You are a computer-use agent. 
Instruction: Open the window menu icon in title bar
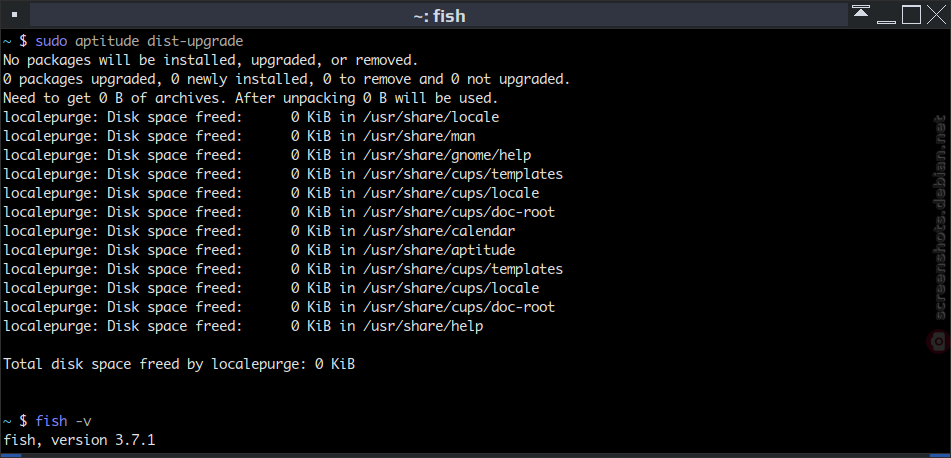(15, 15)
